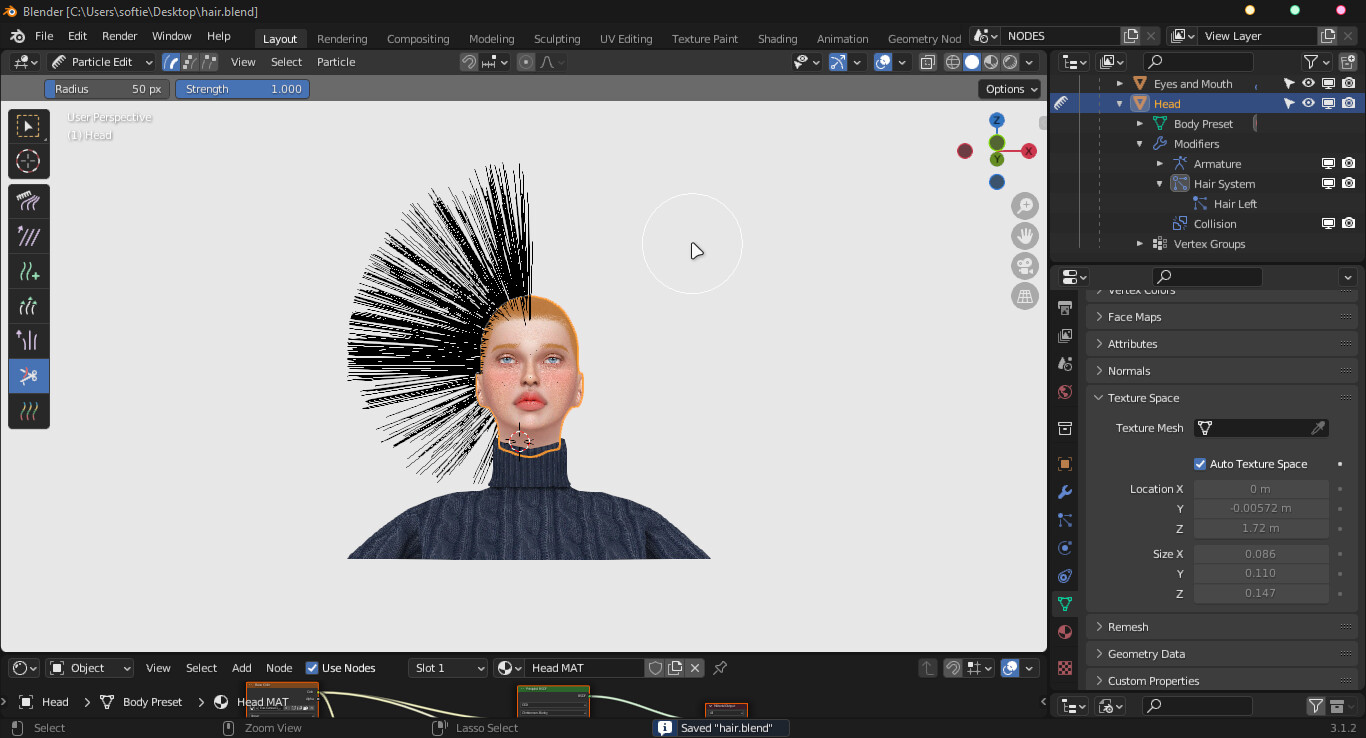Expand the Normals panel

coord(1222,371)
